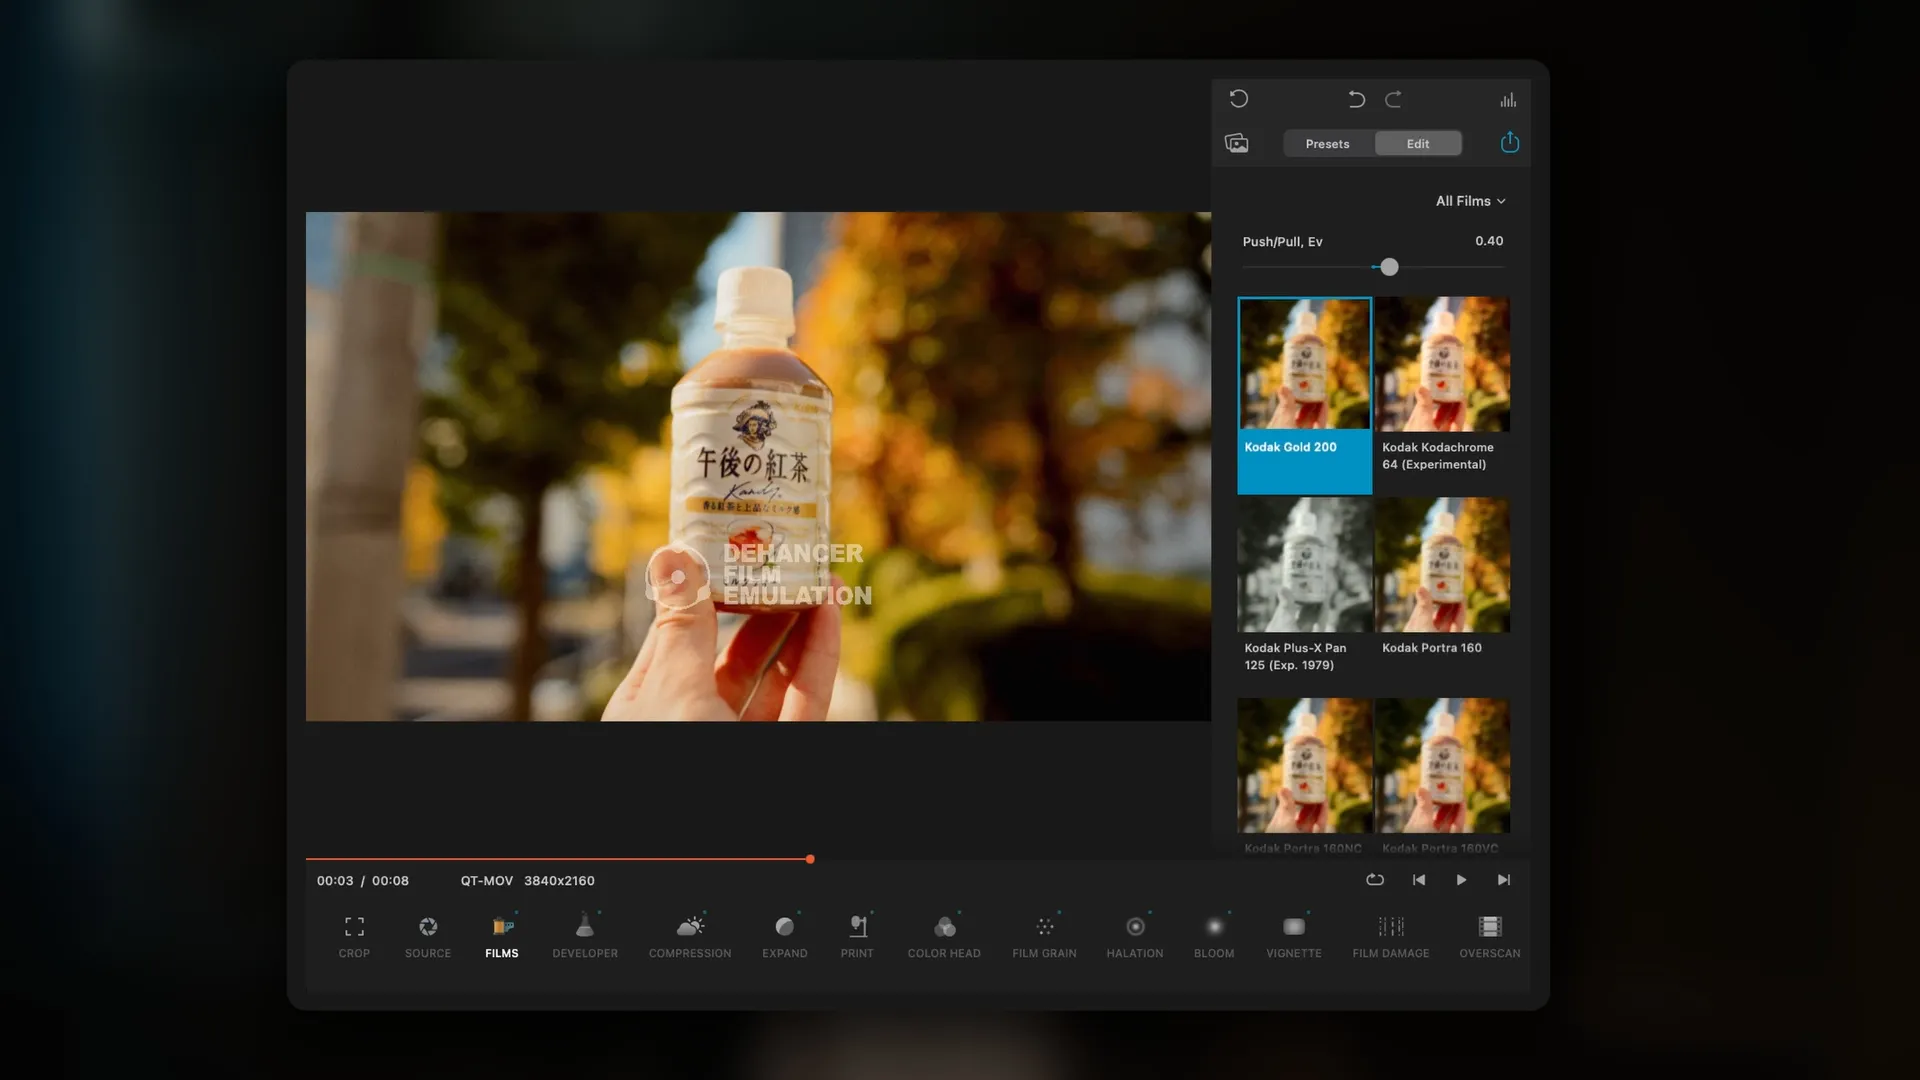Select the Films tool

pyautogui.click(x=502, y=937)
